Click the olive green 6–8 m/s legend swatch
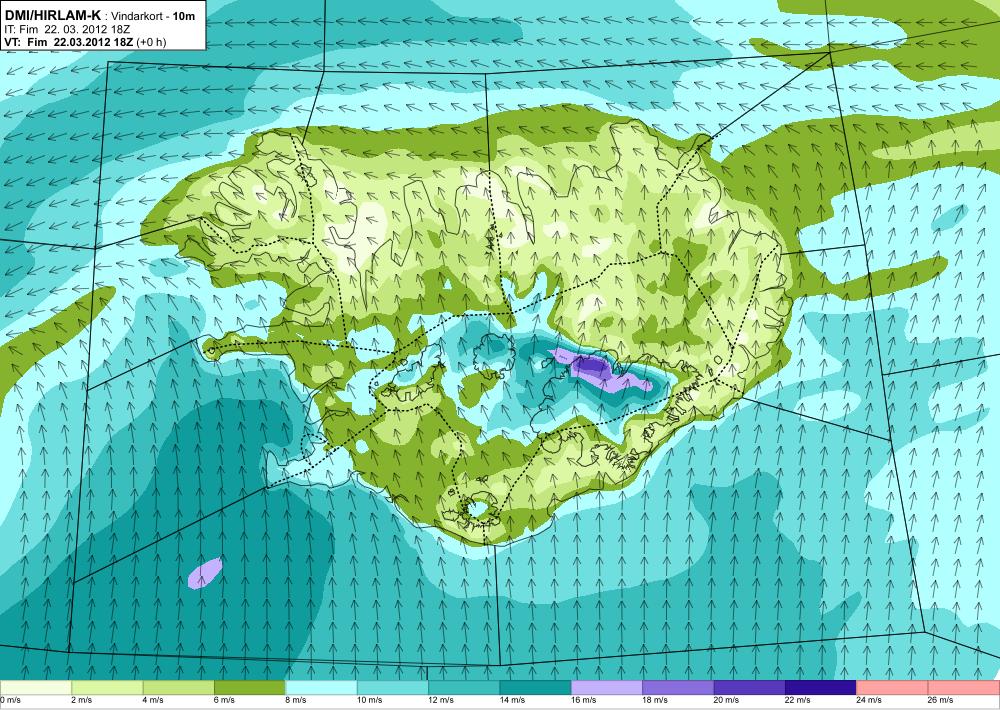The image size is (1000, 710). (x=249, y=688)
